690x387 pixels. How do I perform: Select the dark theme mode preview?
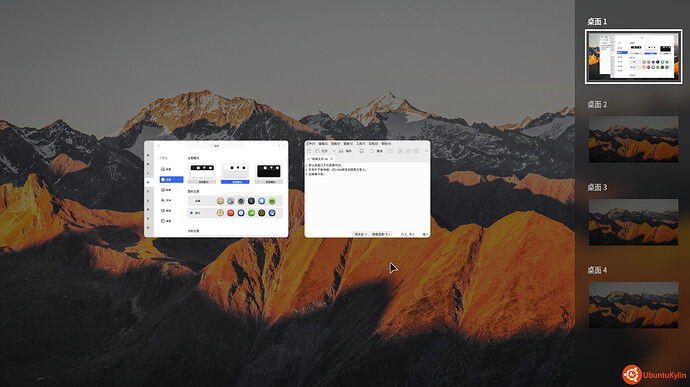tap(268, 171)
